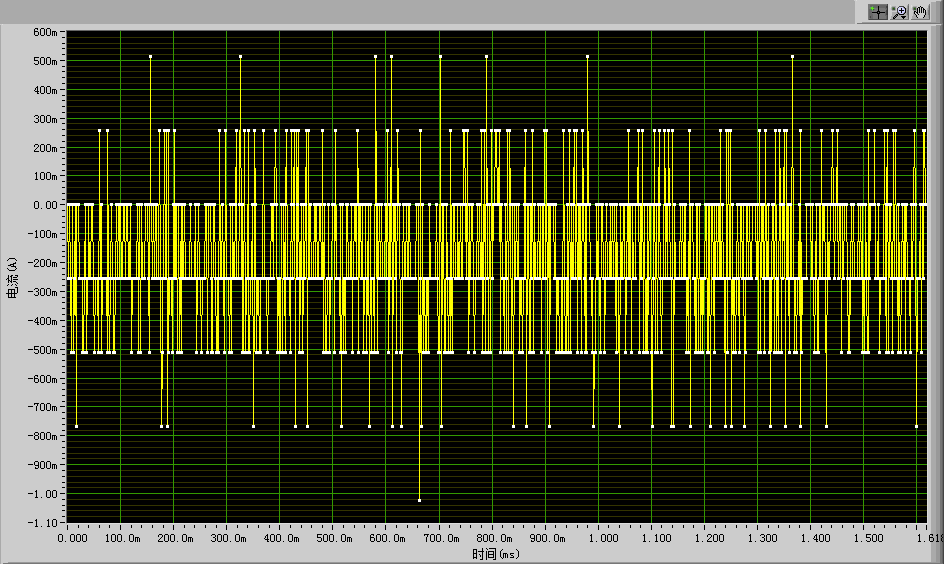The image size is (944, 564).
Task: Click the 100m Y-axis tick label
Action: click(45, 176)
